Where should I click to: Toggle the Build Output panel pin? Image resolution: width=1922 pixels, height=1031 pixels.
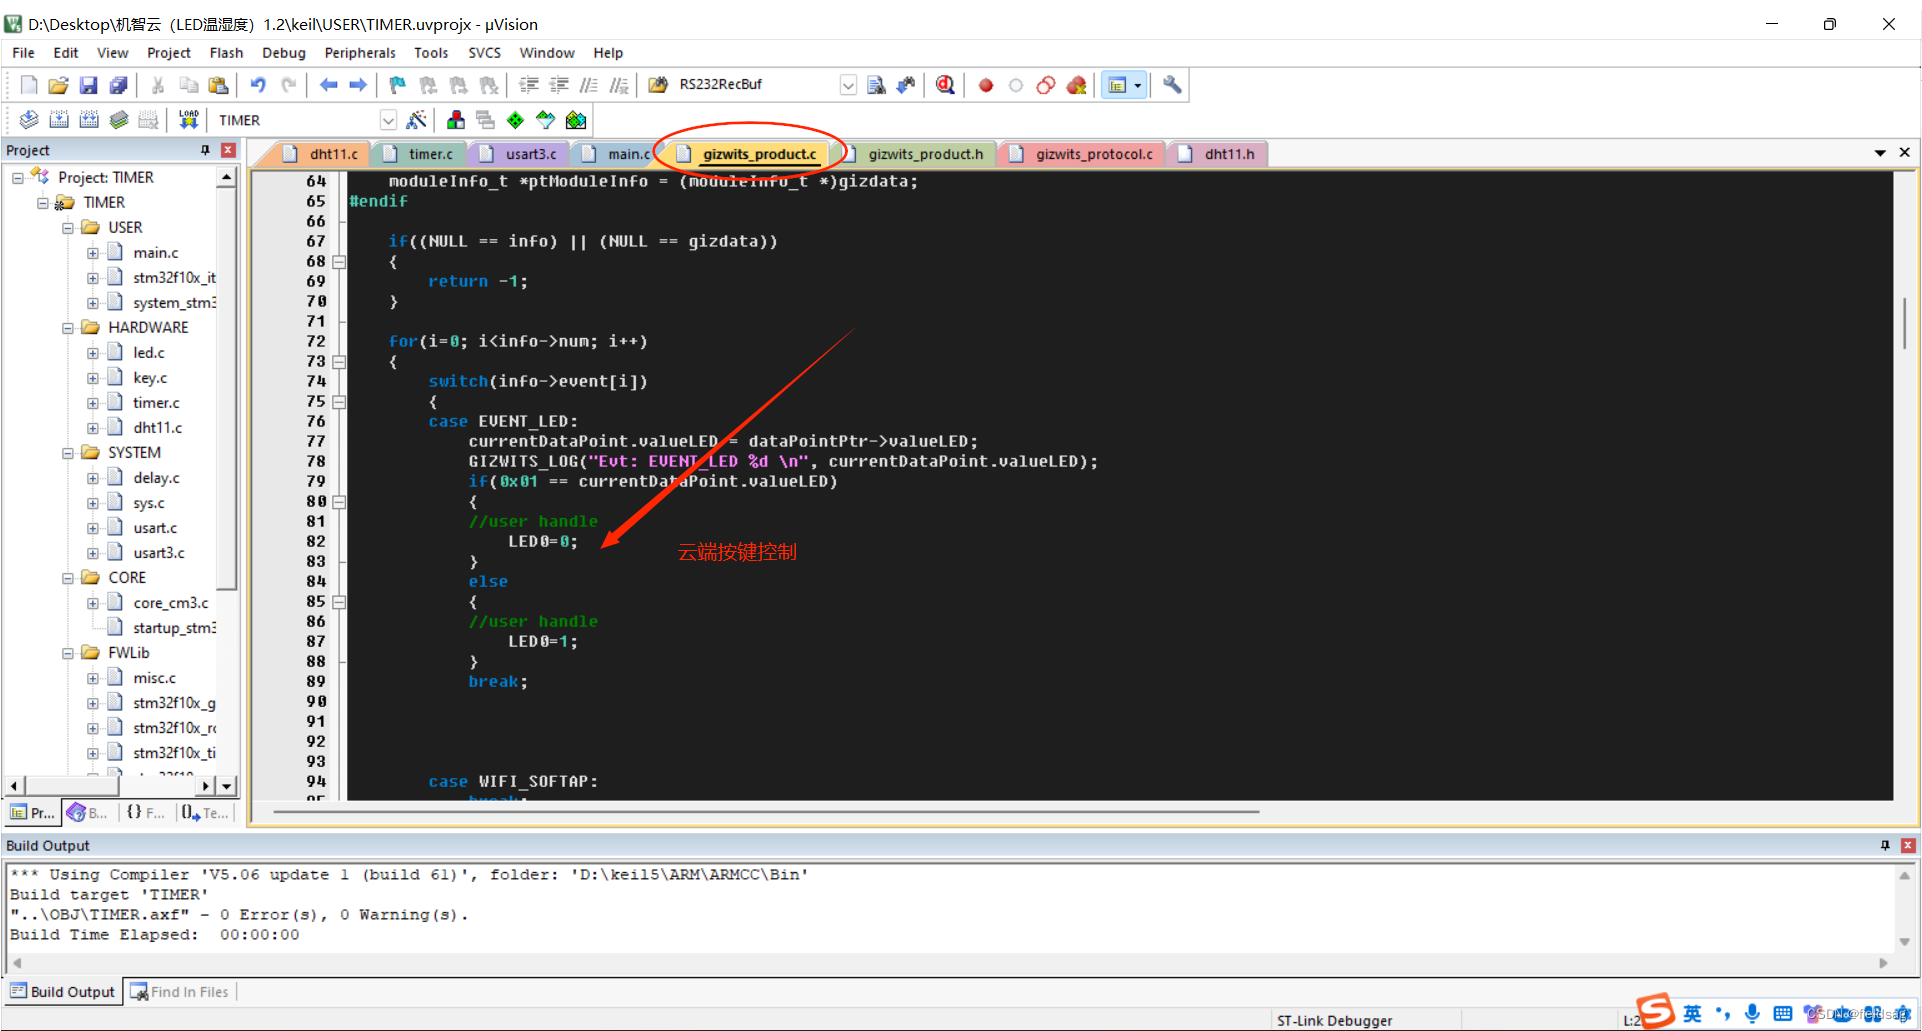pos(1885,845)
